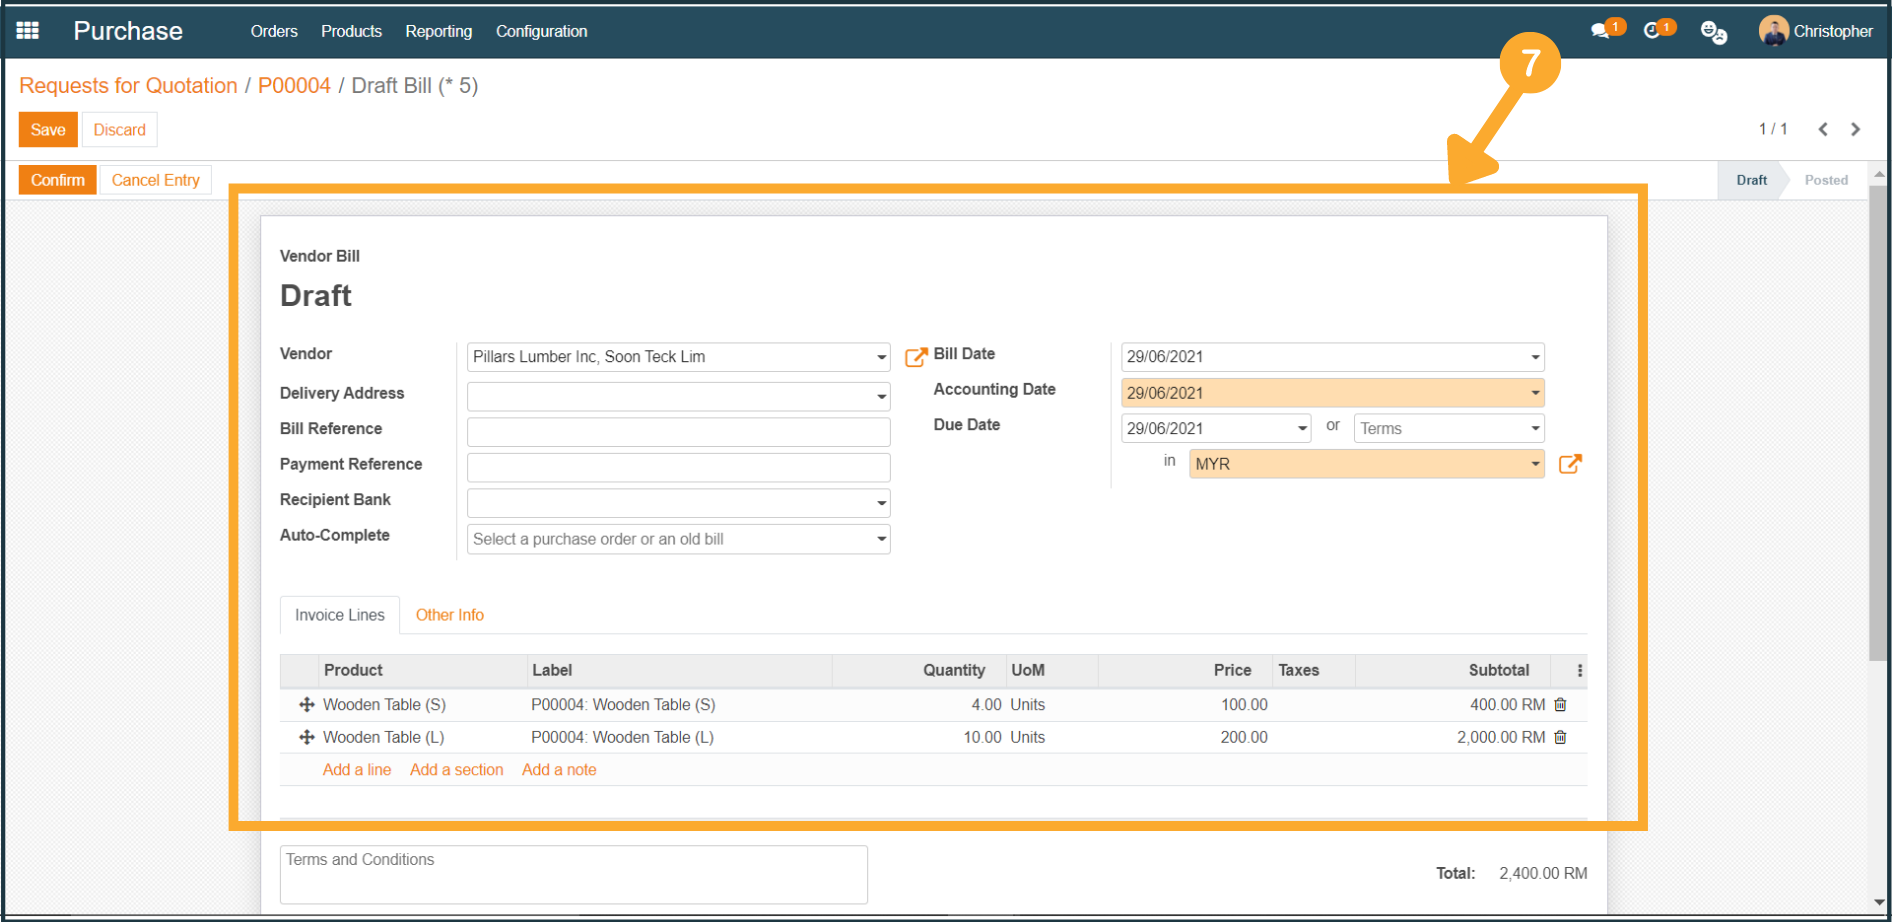Expand the MYR currency dropdown
Screen dimensions: 1892x922
click(x=1534, y=464)
